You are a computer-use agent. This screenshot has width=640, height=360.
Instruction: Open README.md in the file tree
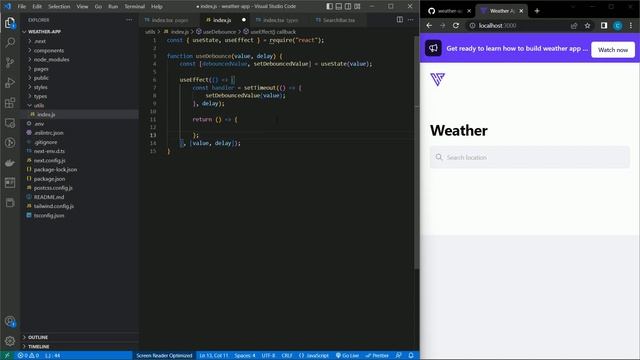(x=49, y=197)
